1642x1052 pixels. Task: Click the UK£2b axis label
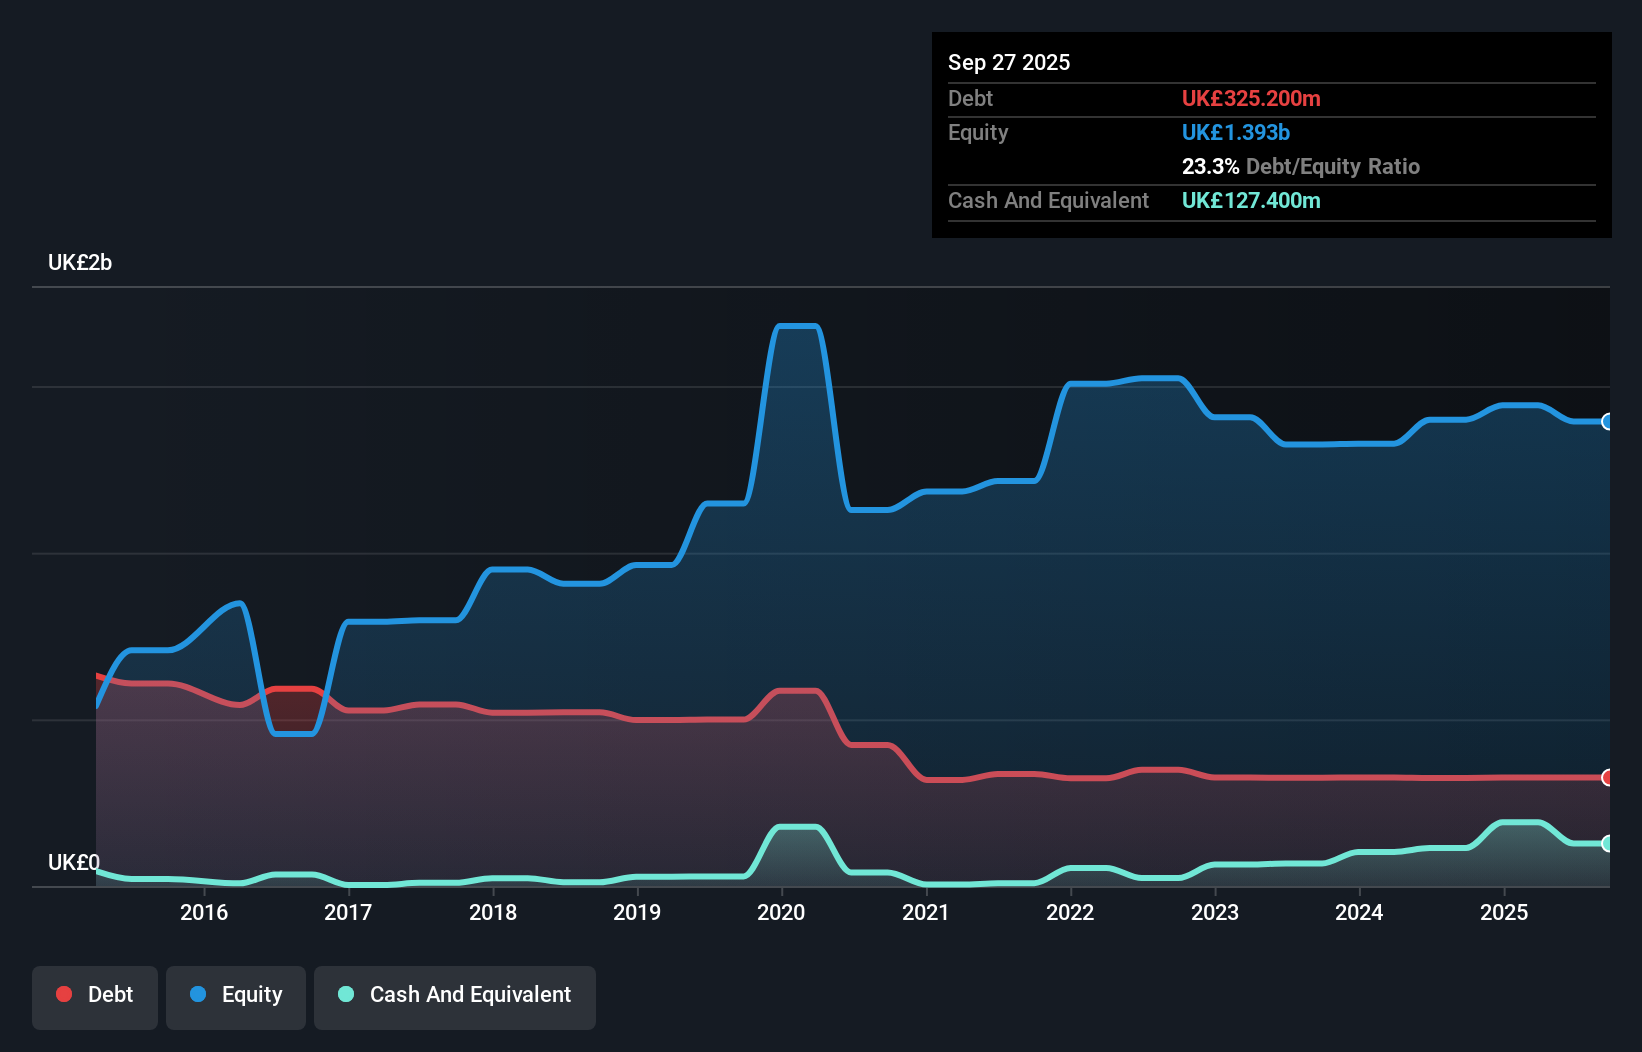[80, 262]
